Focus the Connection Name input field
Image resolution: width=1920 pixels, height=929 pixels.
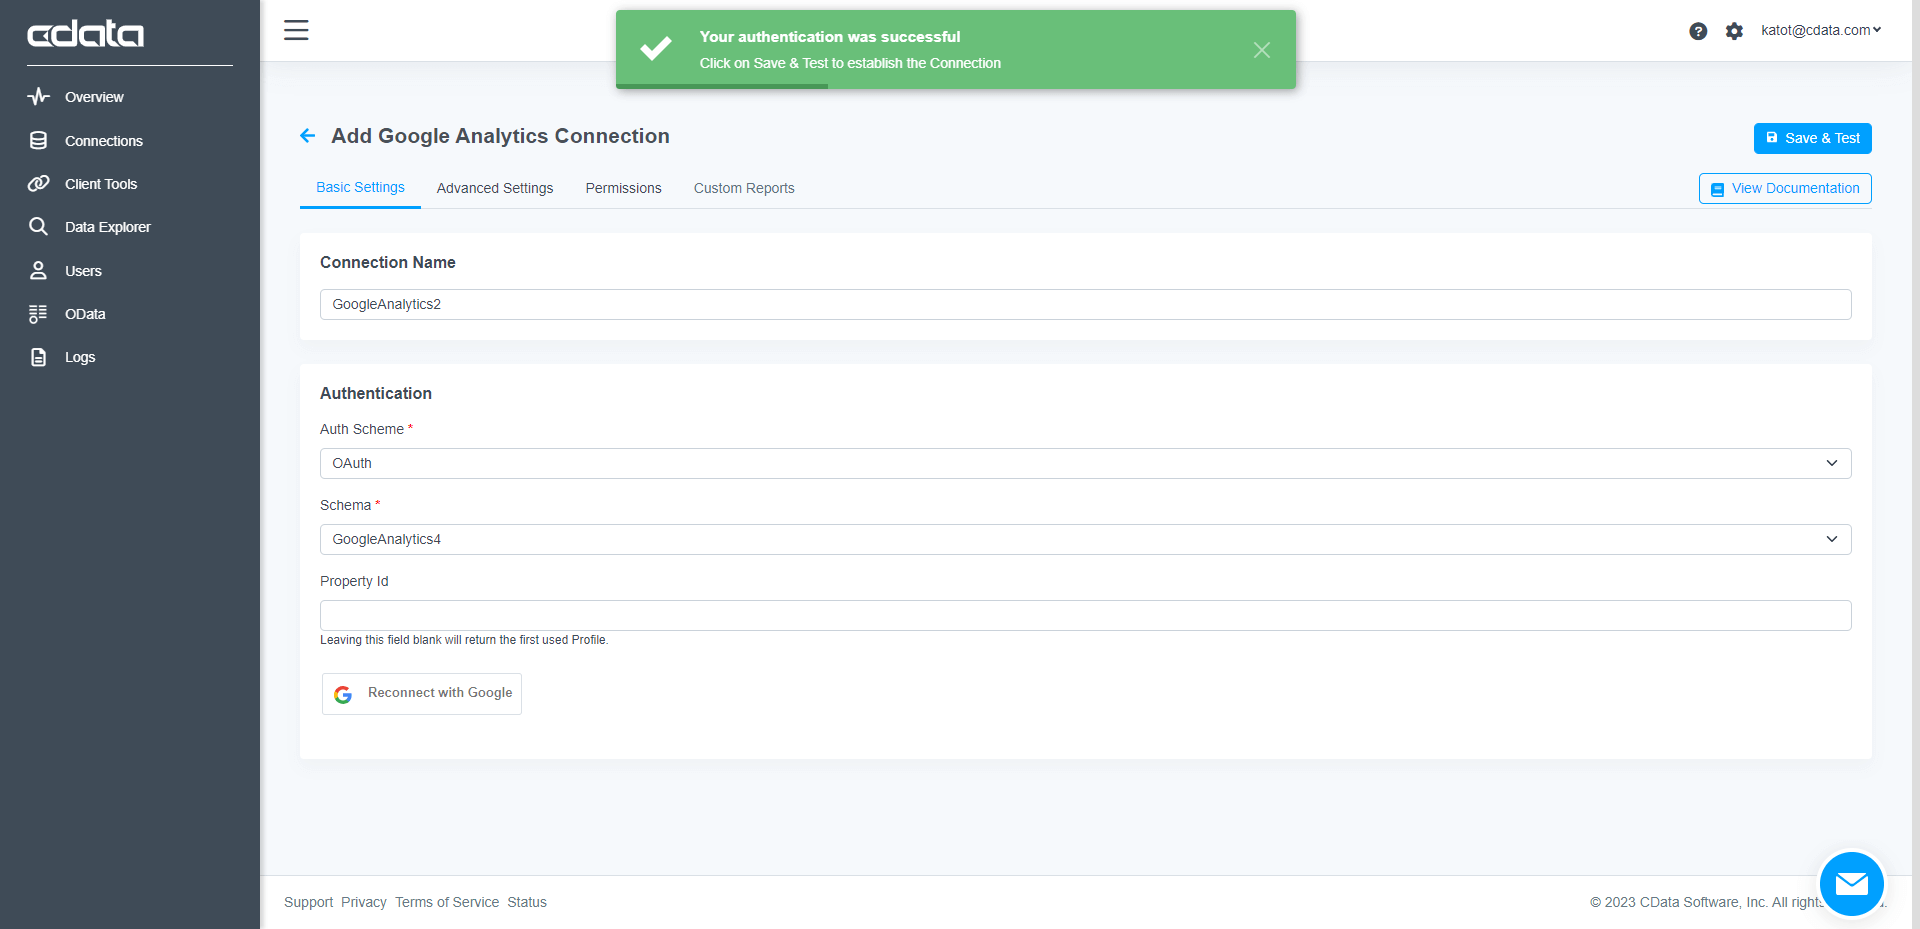point(1086,304)
